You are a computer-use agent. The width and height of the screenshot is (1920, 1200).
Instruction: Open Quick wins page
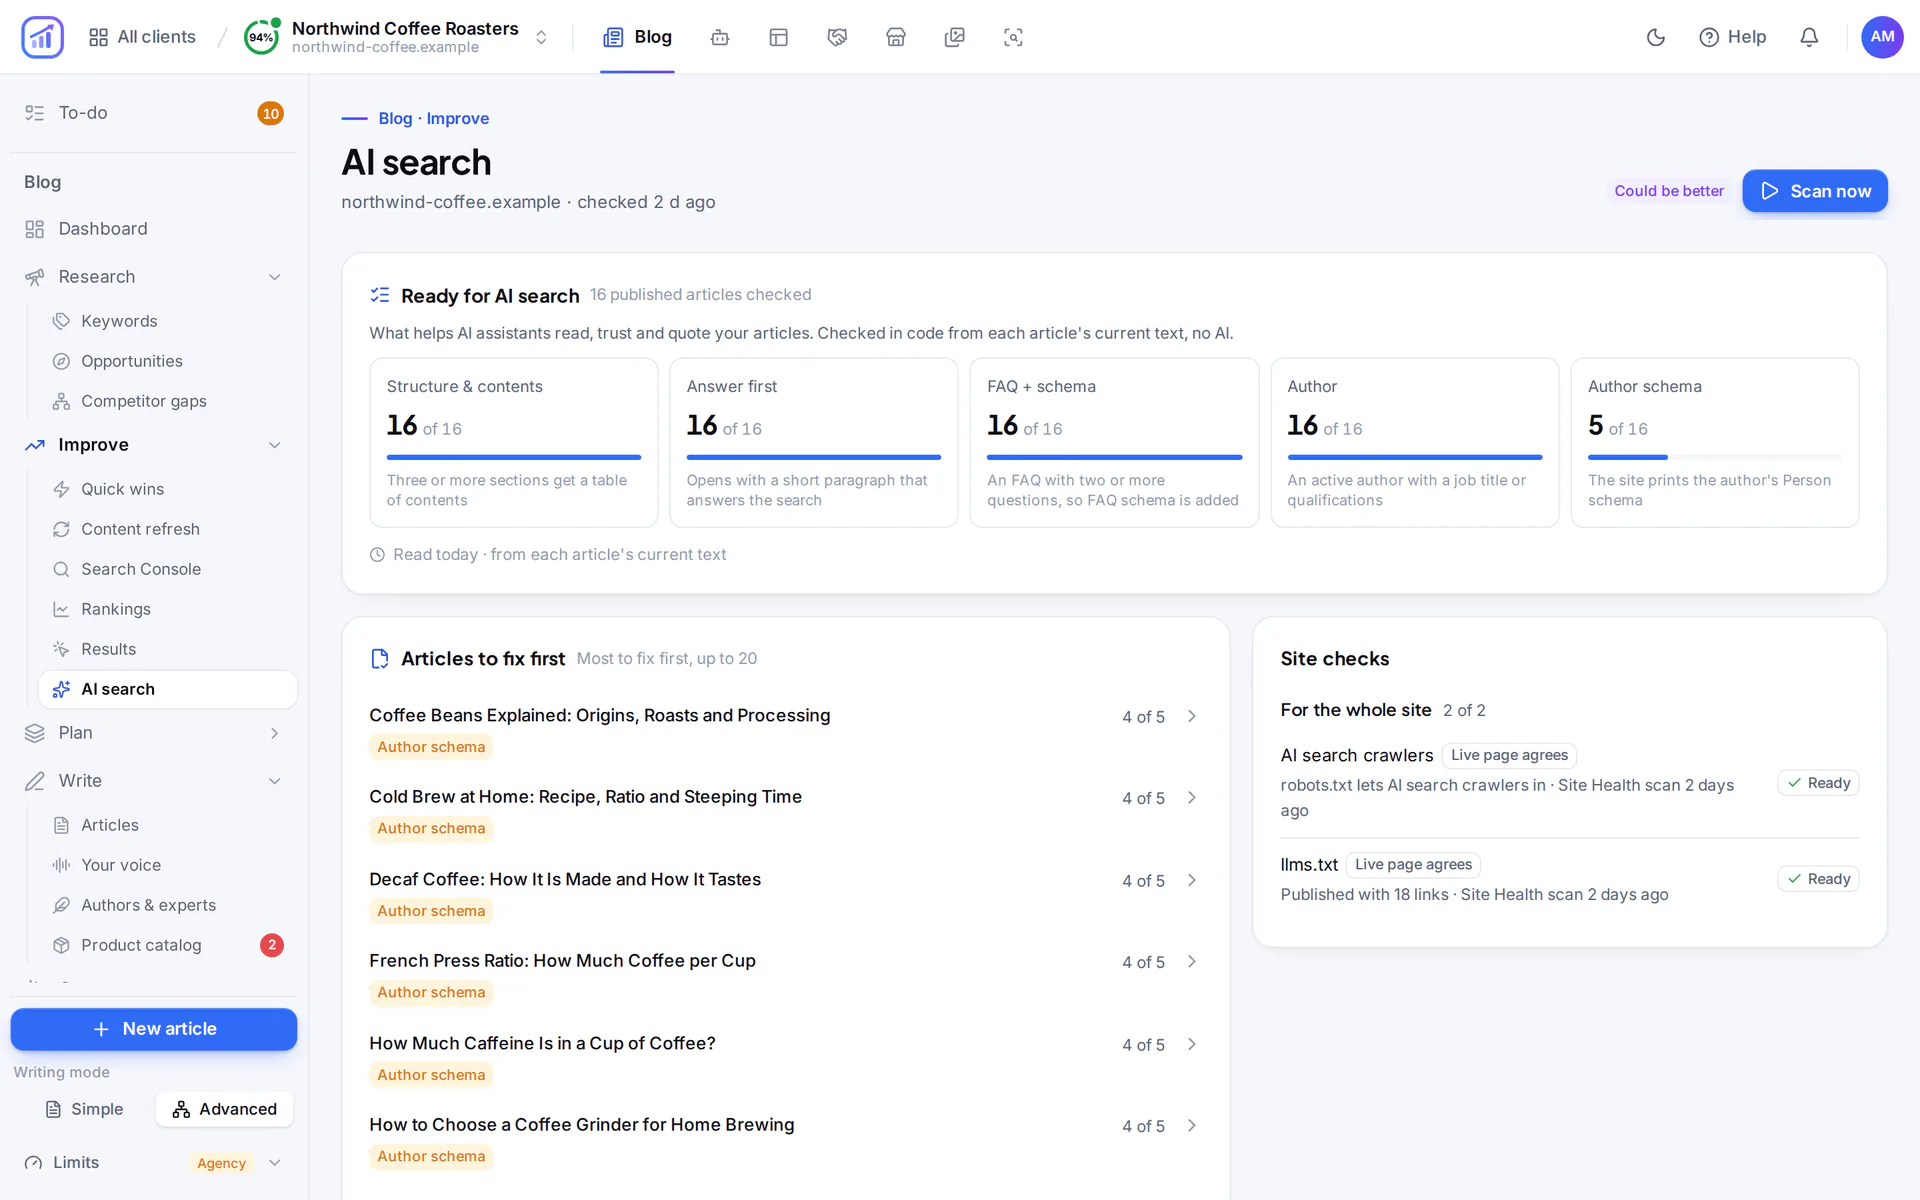[167, 489]
